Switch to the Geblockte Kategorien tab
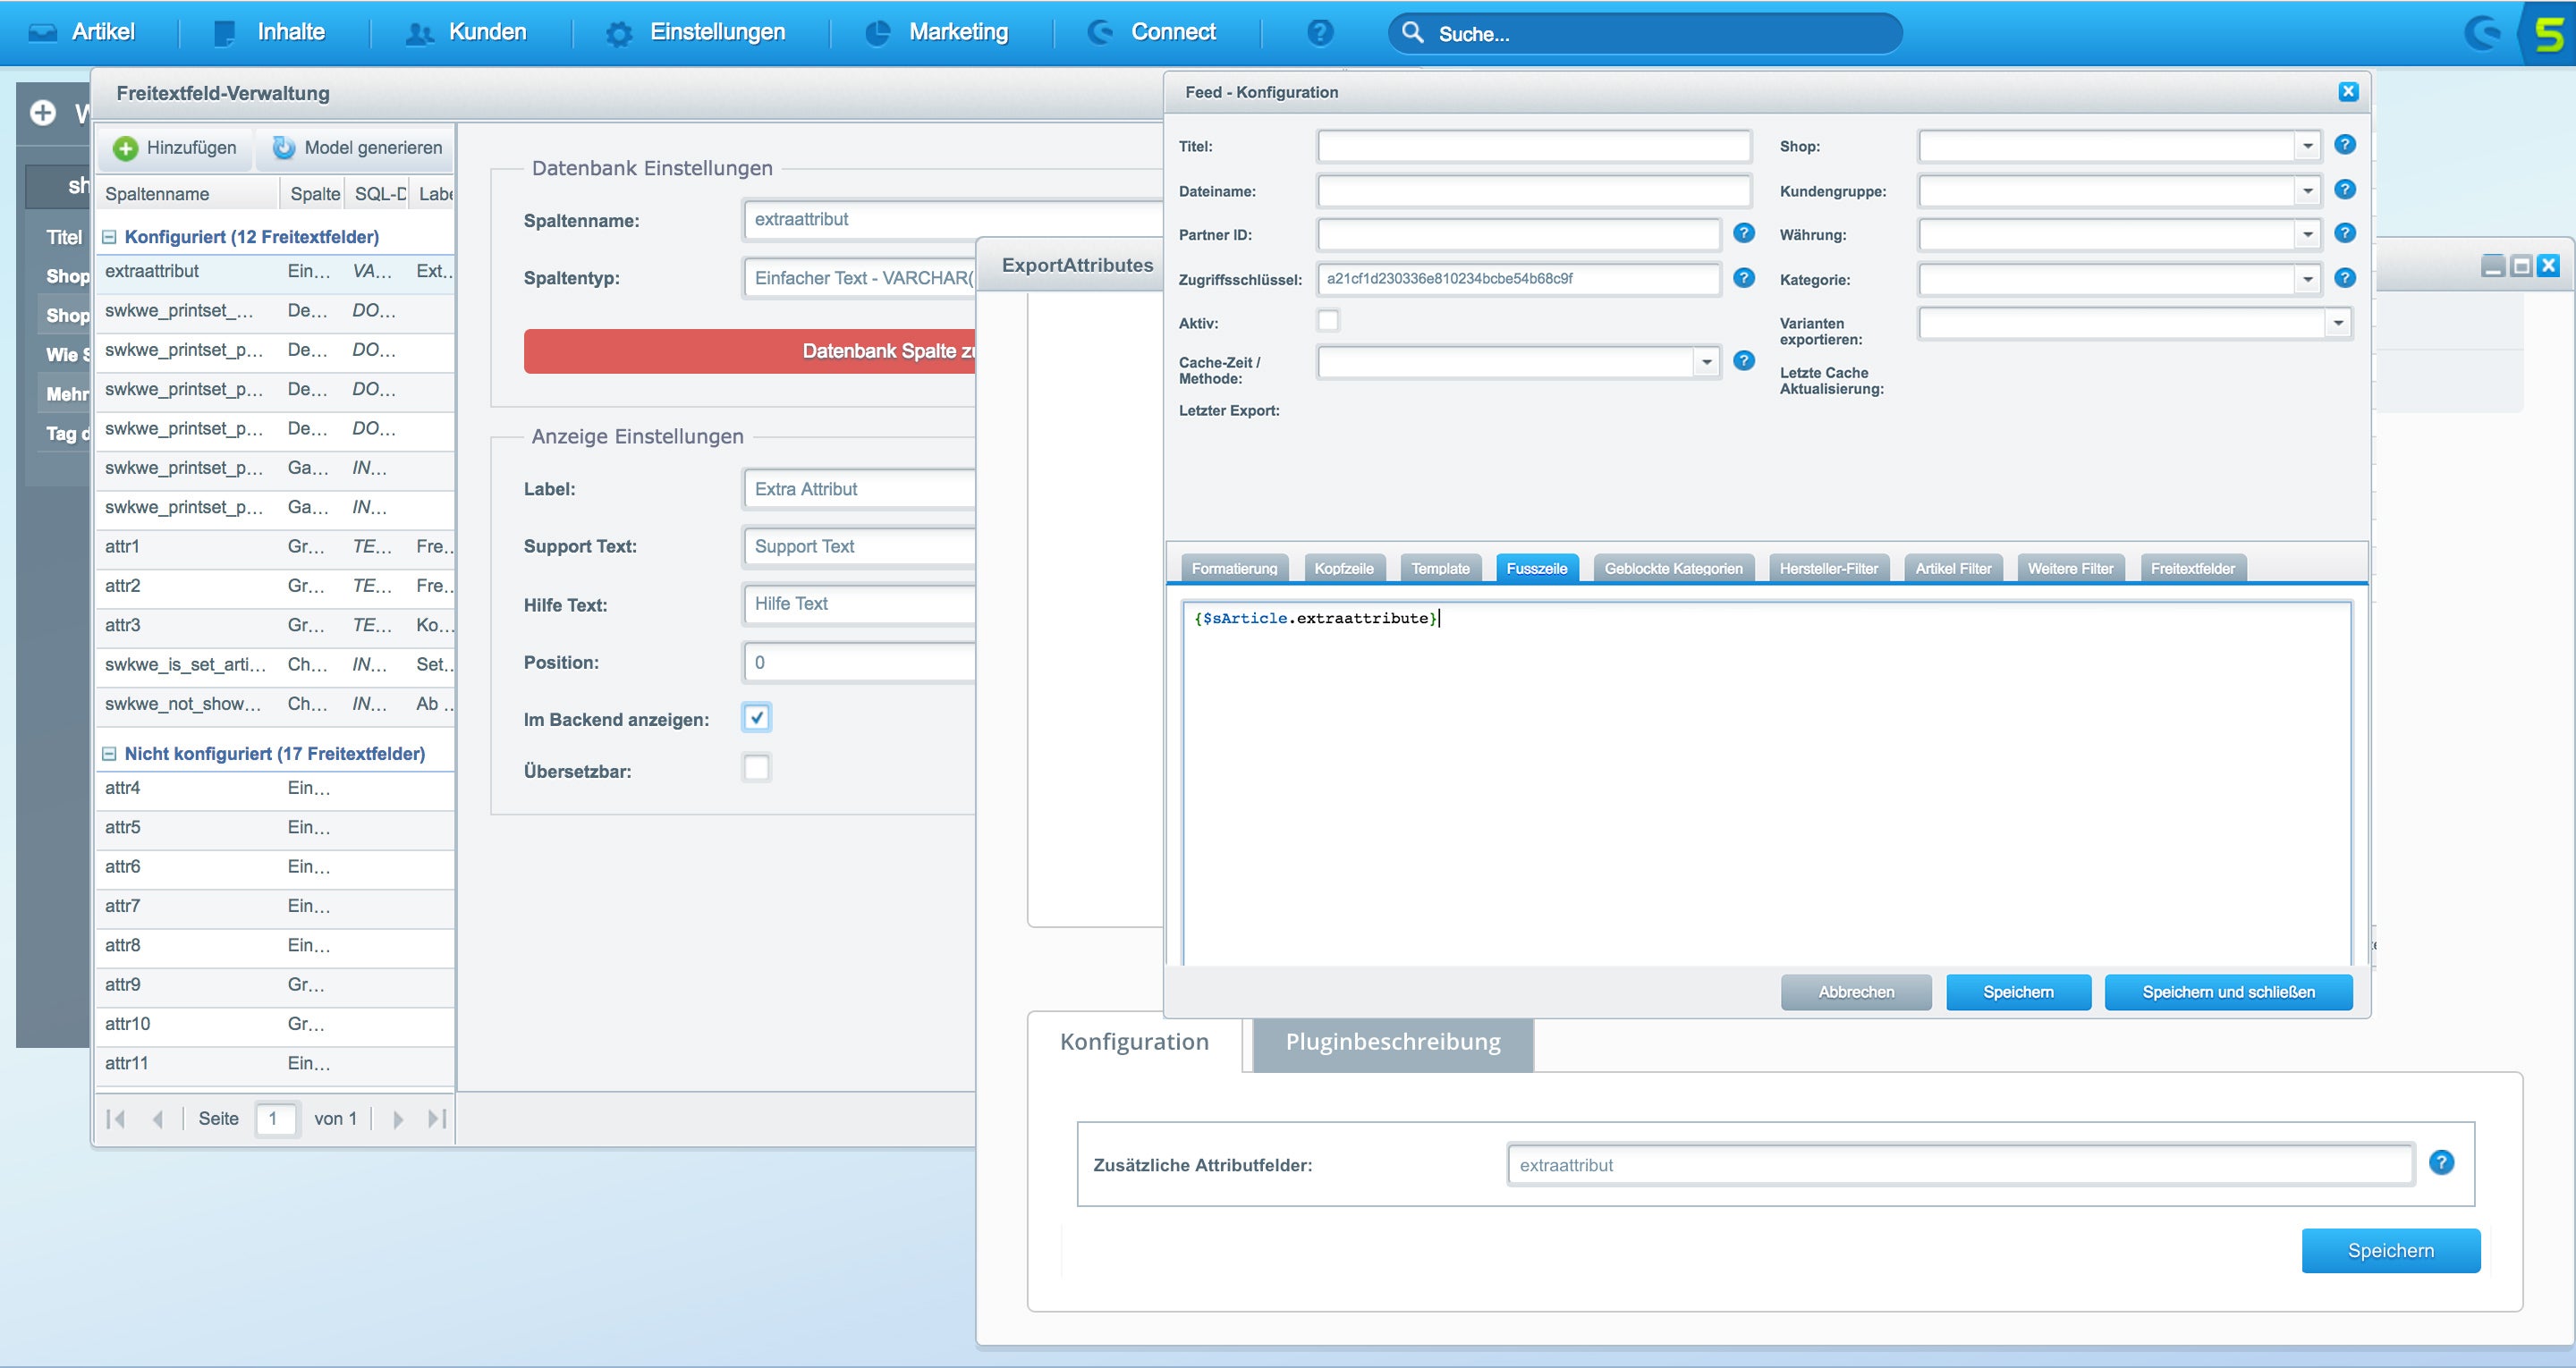Screen dimensions: 2576x1368 (1673, 568)
